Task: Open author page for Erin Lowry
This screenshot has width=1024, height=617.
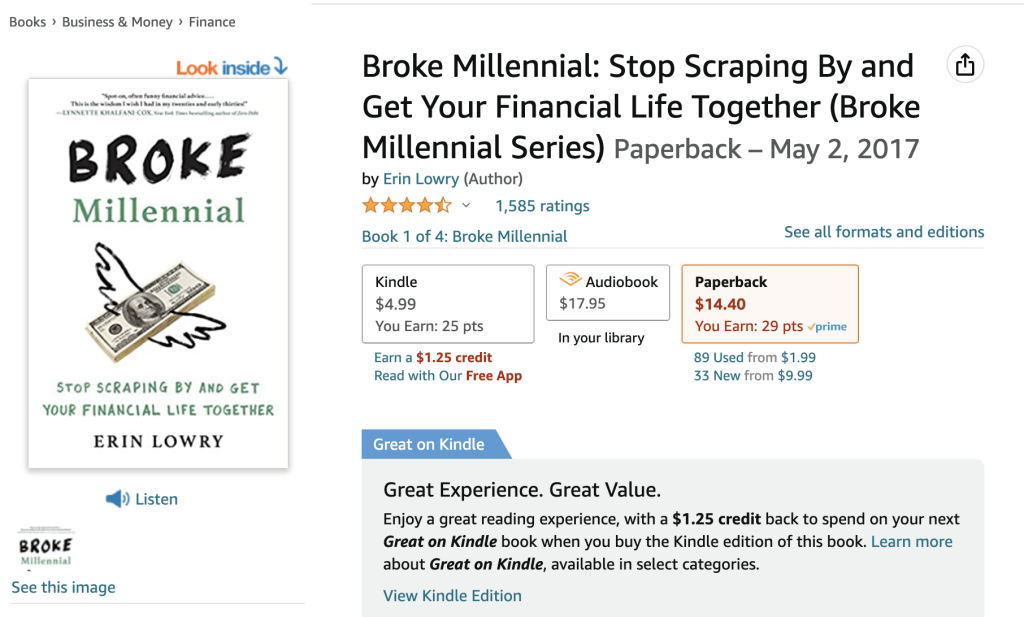Action: tap(422, 178)
